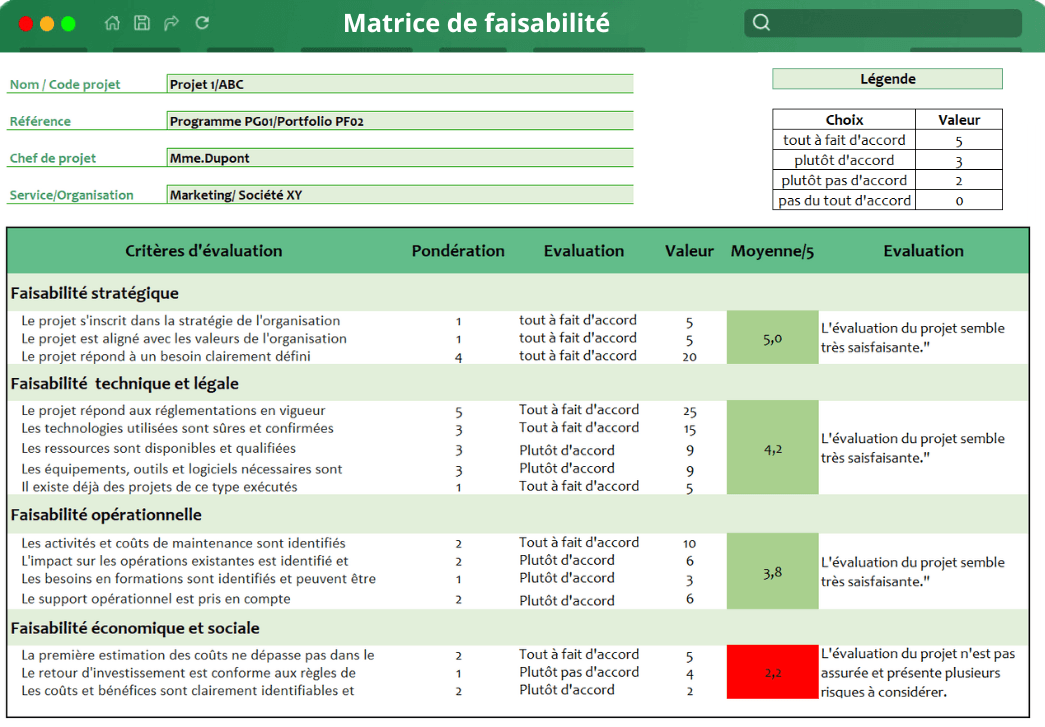Select the green 5,0 average cell

click(x=771, y=338)
